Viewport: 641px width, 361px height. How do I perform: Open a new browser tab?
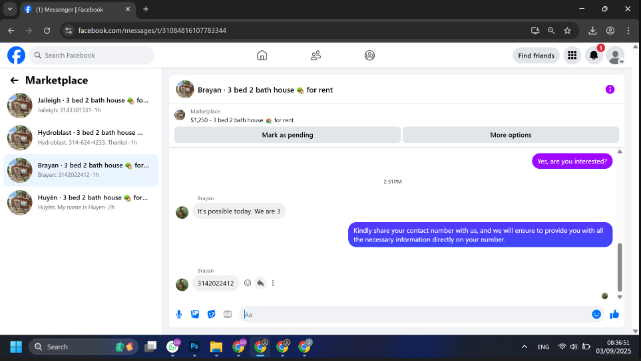[x=146, y=9]
